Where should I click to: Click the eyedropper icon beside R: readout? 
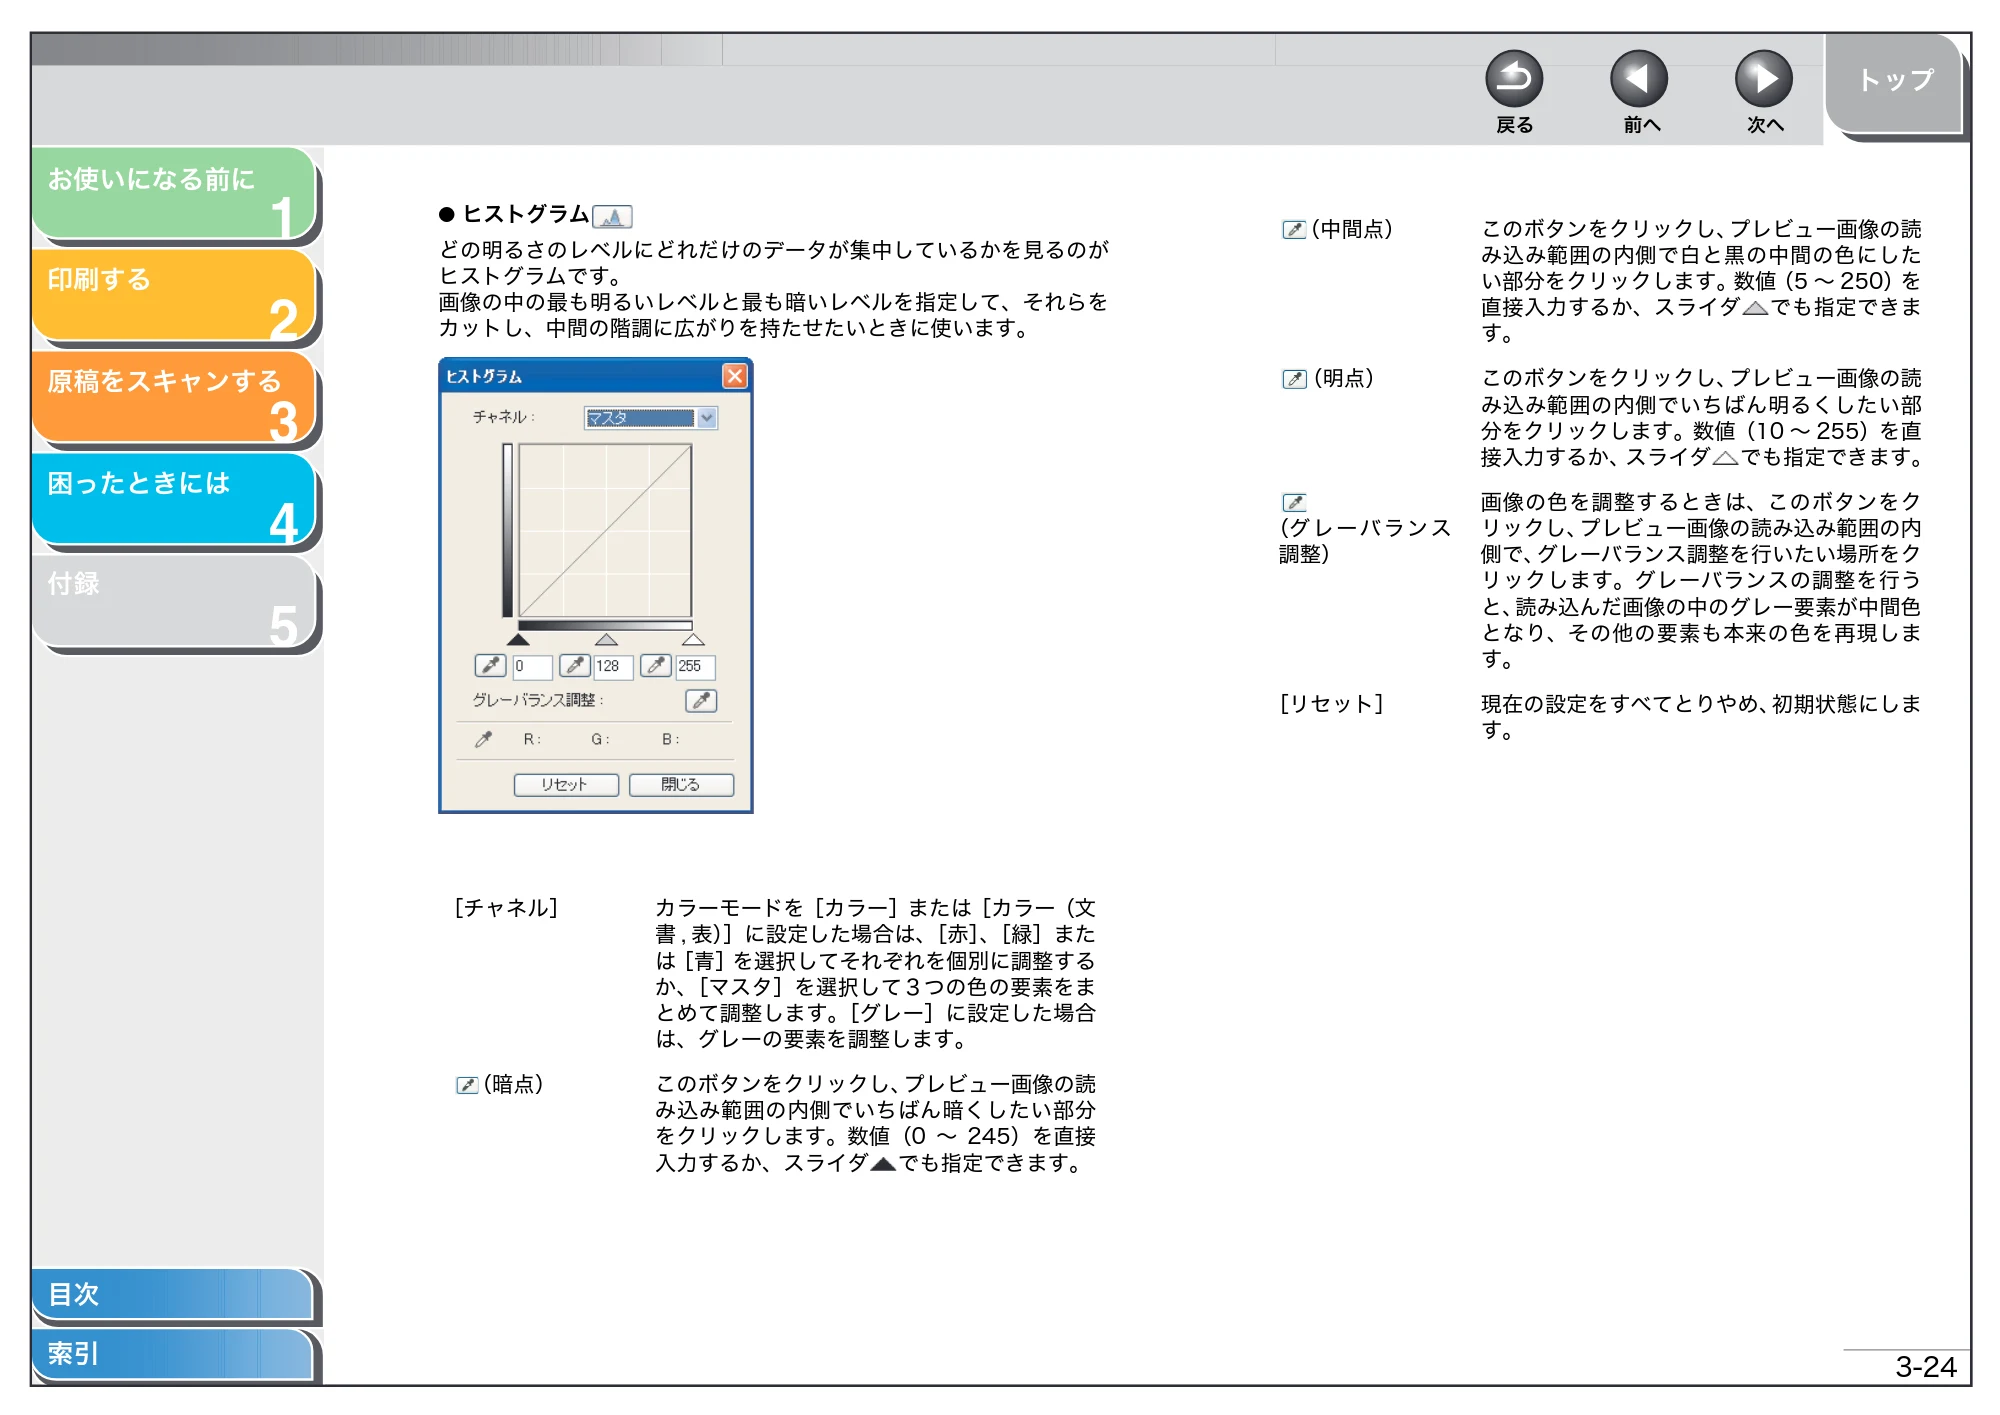(483, 739)
